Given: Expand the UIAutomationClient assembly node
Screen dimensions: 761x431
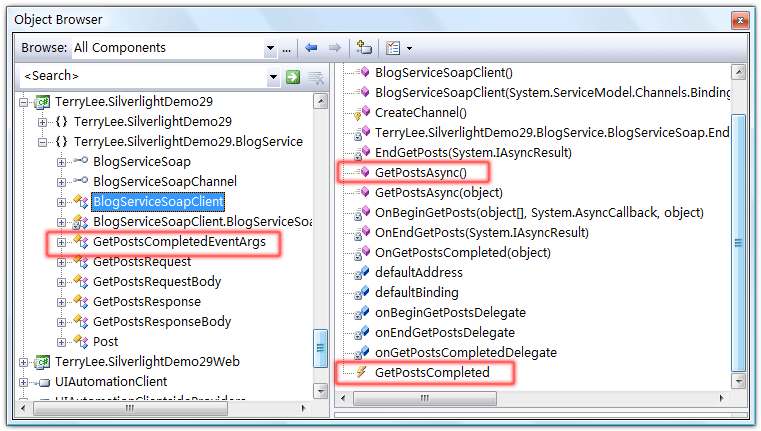Looking at the screenshot, I should click(25, 382).
